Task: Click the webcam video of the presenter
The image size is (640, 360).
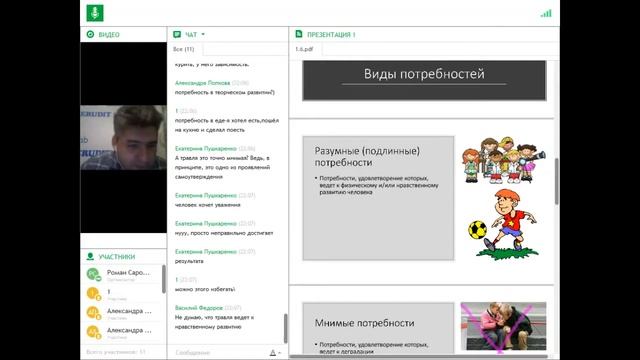Action: 123,138
